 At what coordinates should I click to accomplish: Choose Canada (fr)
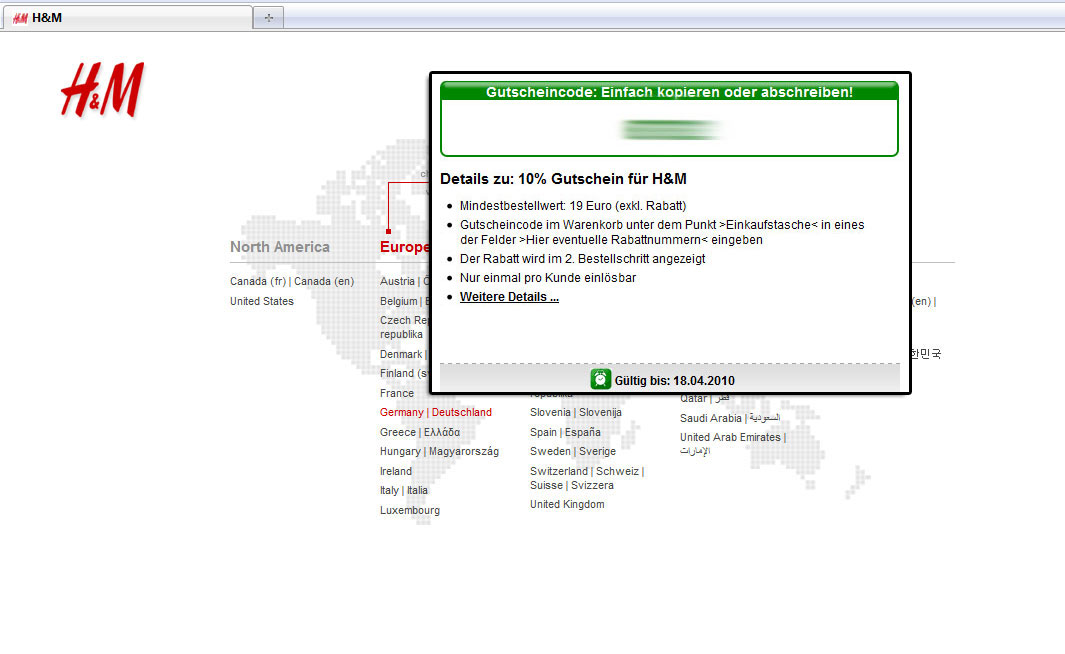pyautogui.click(x=257, y=281)
